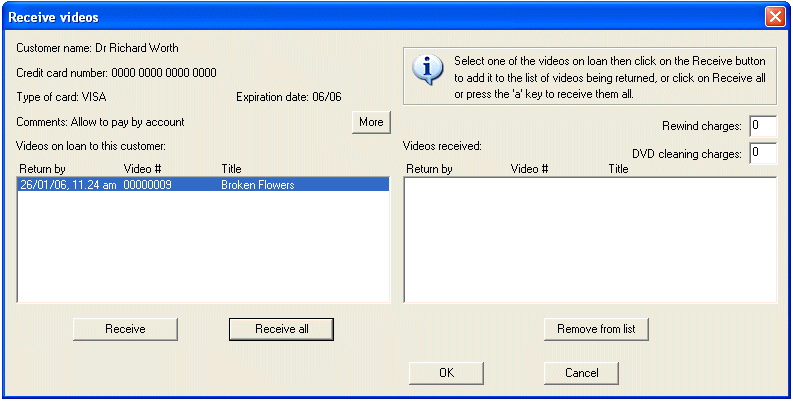Click Return by header in loan list
Image resolution: width=793 pixels, height=402 pixels.
tap(42, 169)
